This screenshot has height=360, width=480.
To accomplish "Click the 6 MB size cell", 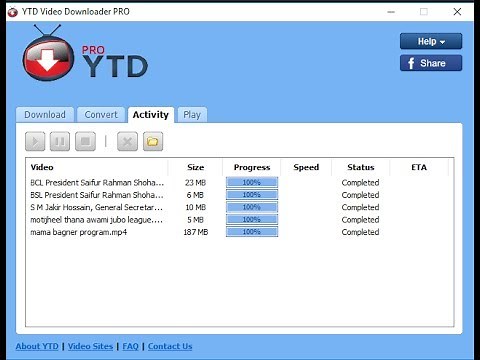I will (195, 195).
